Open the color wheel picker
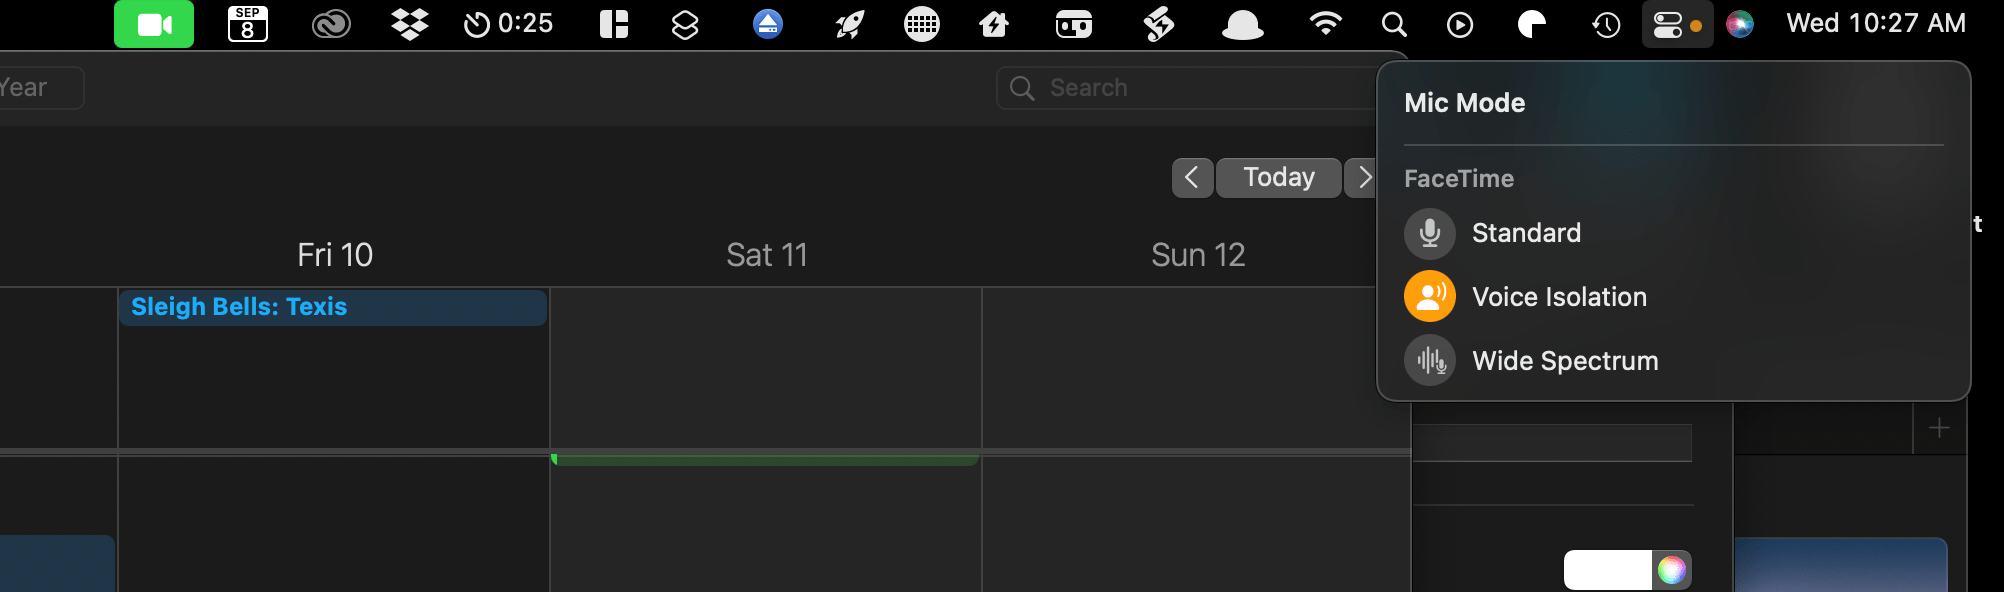This screenshot has width=2004, height=592. point(1671,570)
